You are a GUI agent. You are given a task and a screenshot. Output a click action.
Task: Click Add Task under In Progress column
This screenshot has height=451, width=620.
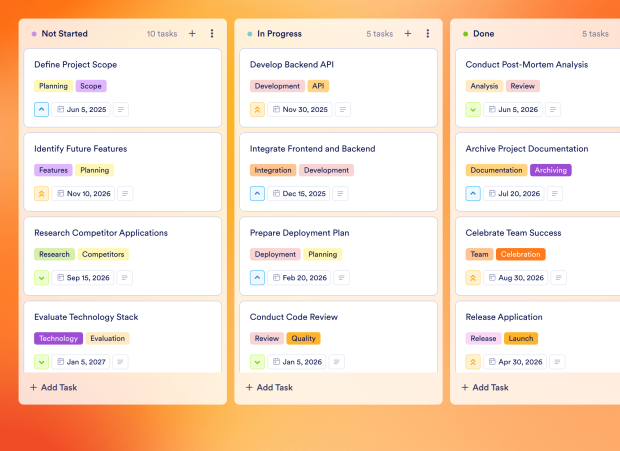tap(270, 387)
